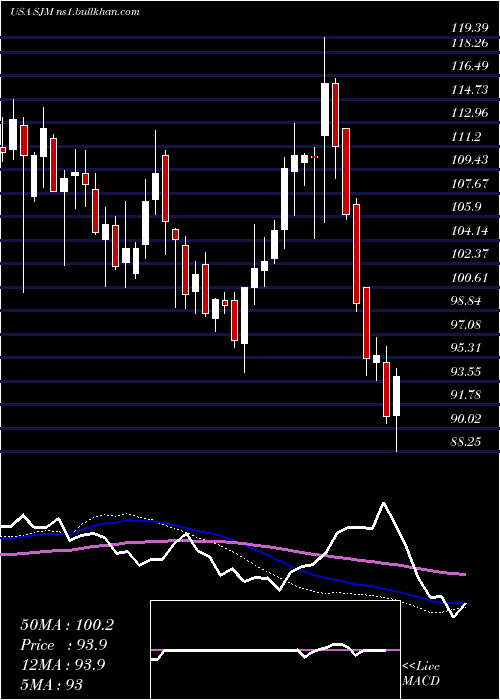Click the 104.14 price axis label
Image resolution: width=500 pixels, height=700 pixels.
coord(469,231)
